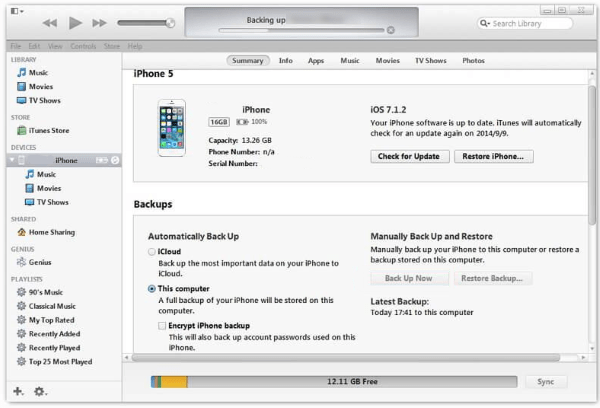
Task: Select the This computer radio button
Action: (152, 289)
